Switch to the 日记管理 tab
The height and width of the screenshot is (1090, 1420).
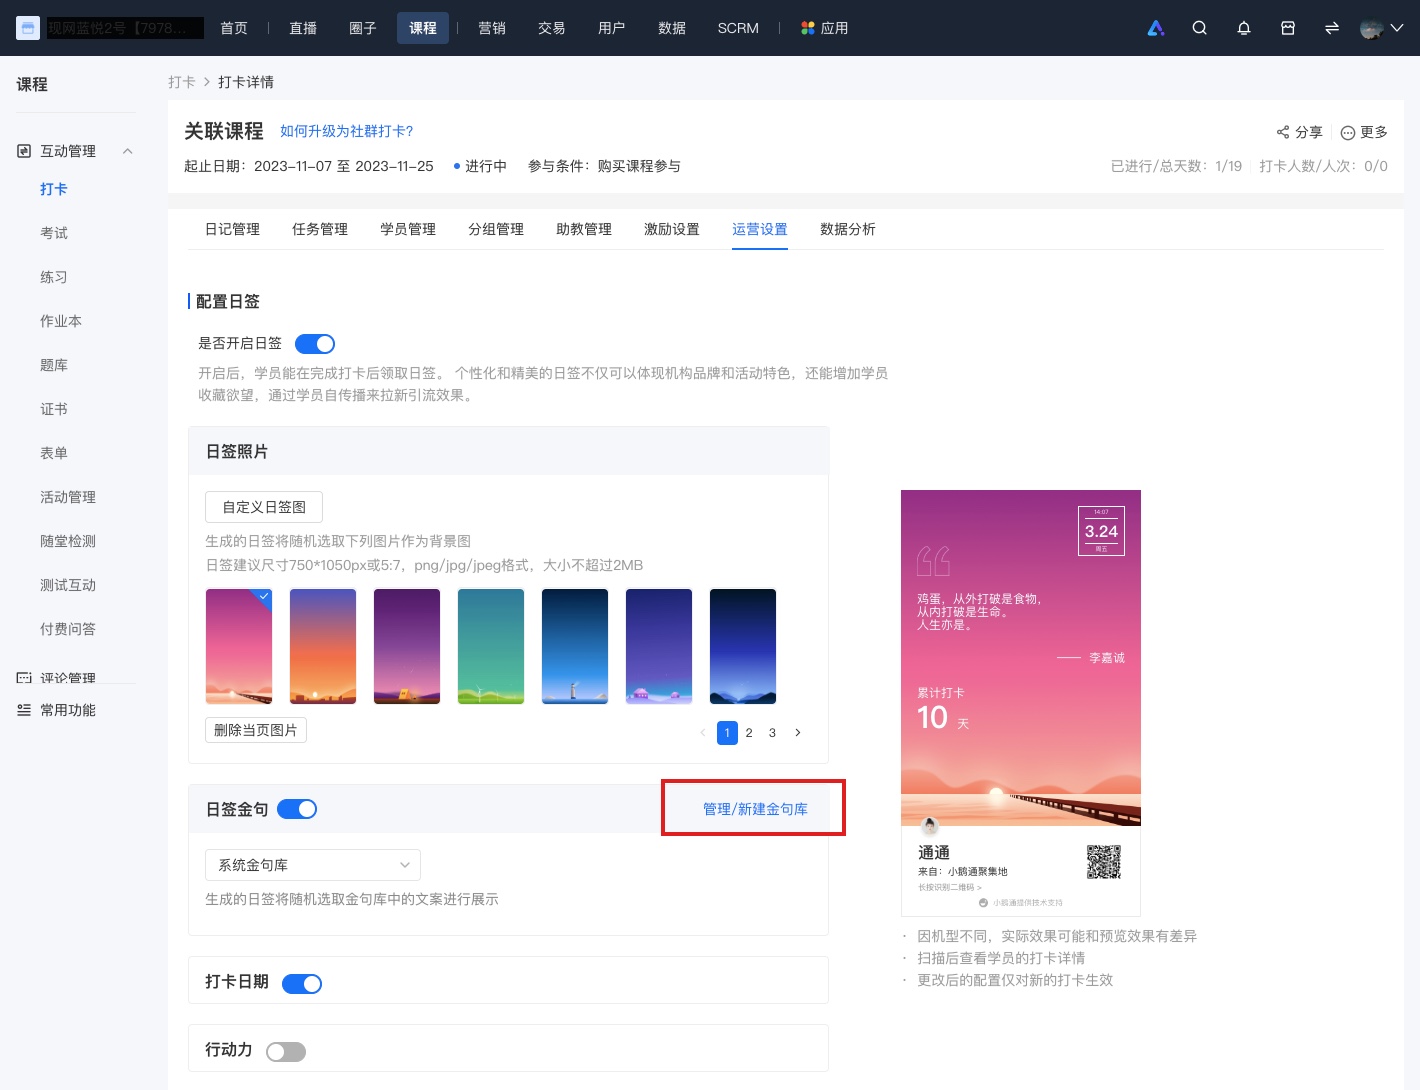click(232, 229)
